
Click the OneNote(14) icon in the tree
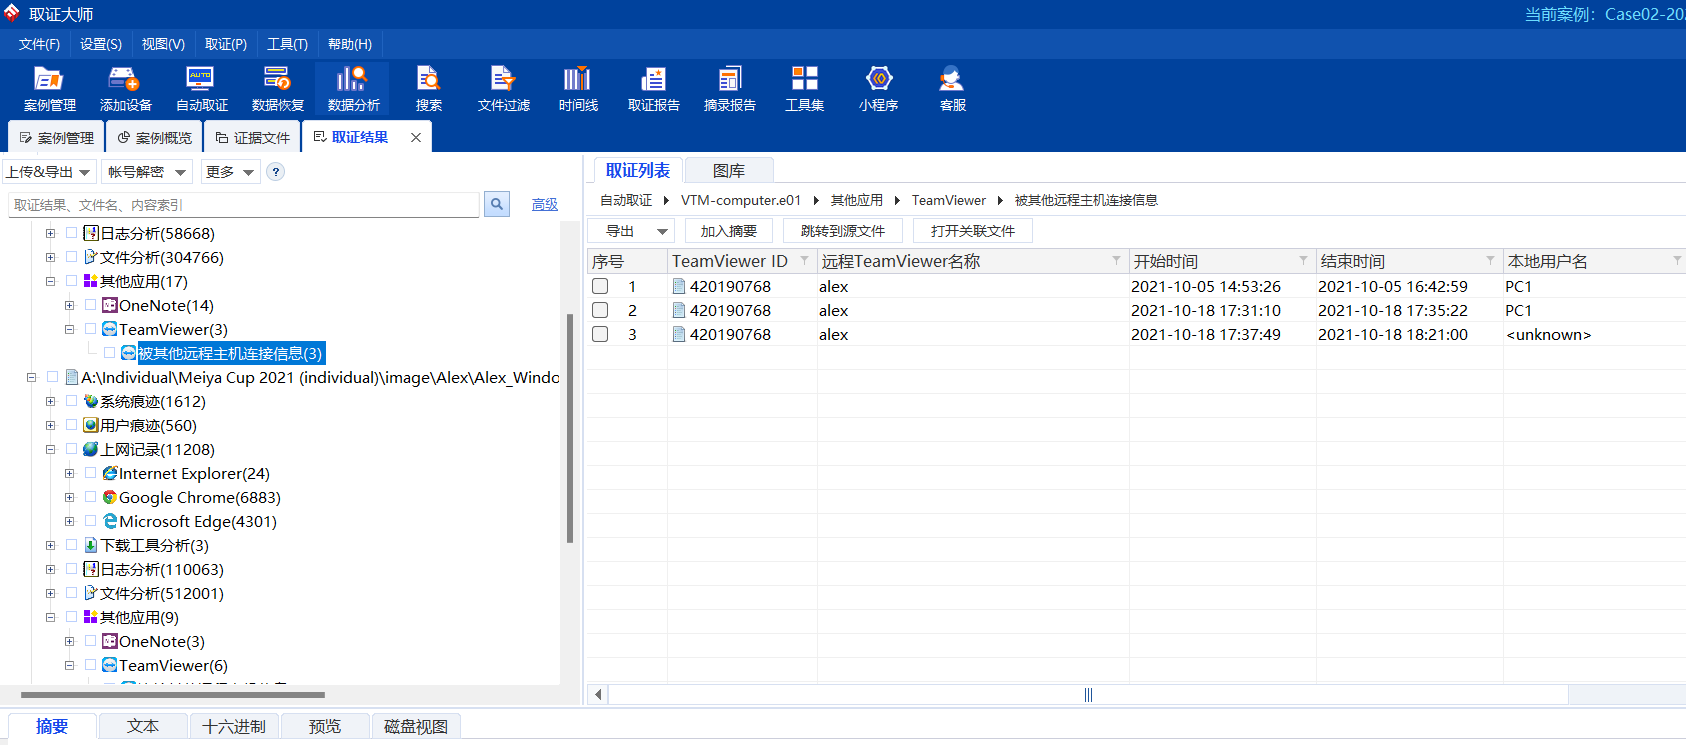point(110,305)
